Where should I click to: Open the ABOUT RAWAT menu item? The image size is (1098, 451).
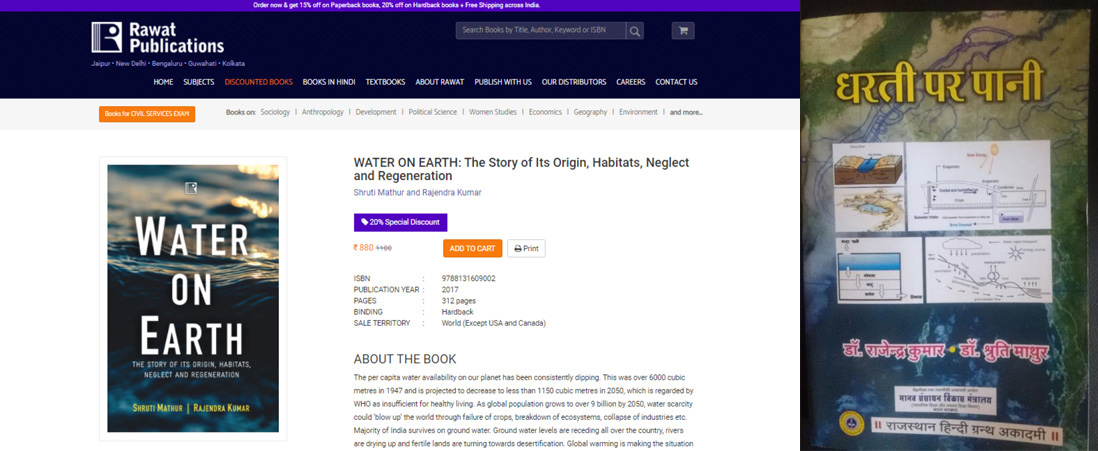[440, 82]
